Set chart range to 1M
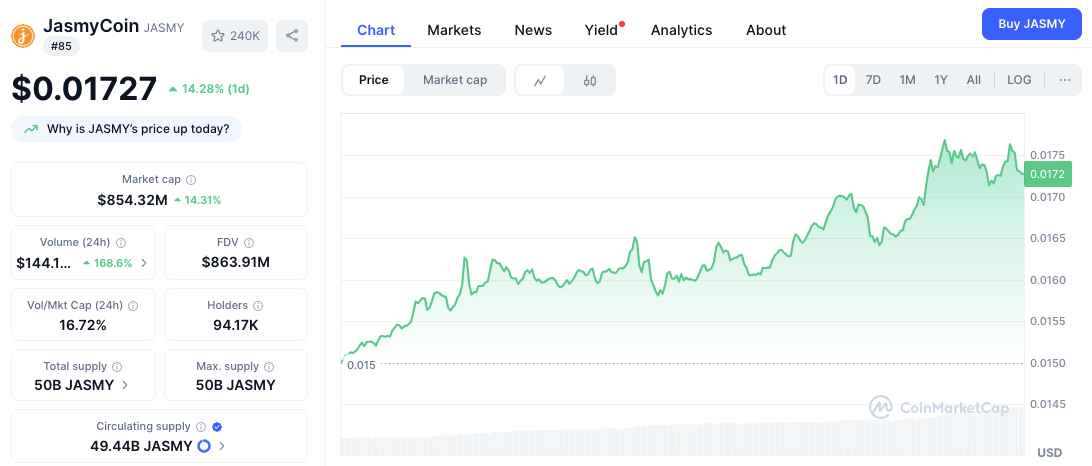The width and height of the screenshot is (1092, 466). coord(907,80)
